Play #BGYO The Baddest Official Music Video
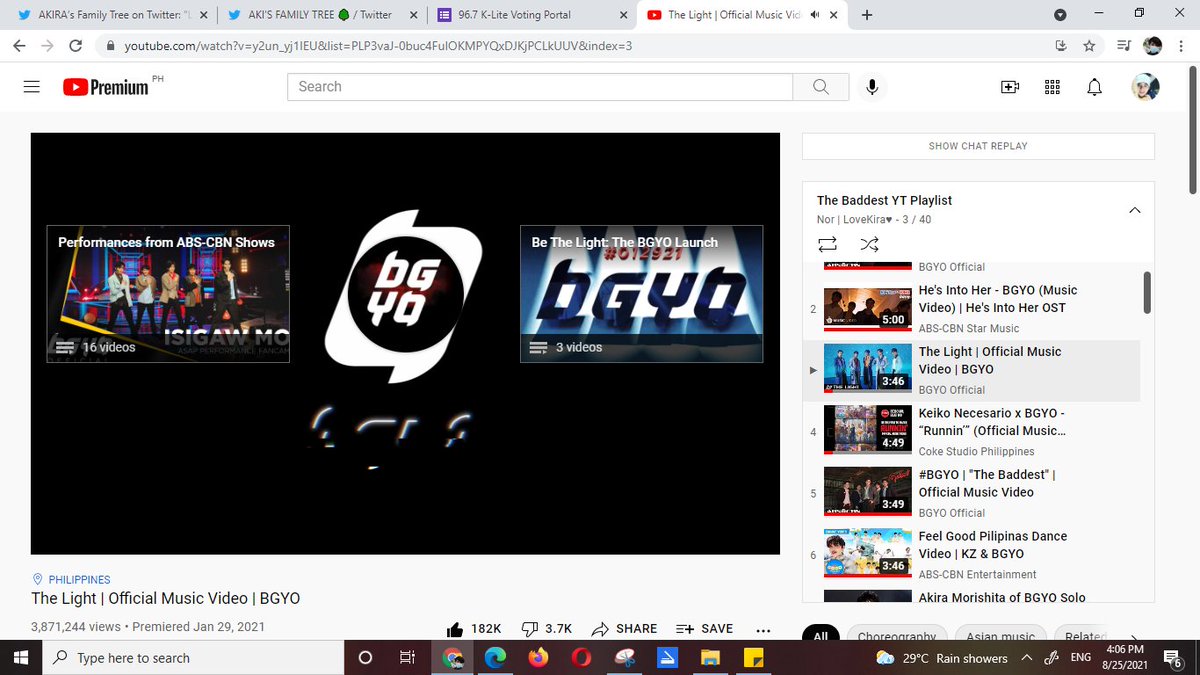The height and width of the screenshot is (675, 1200). pos(973,494)
